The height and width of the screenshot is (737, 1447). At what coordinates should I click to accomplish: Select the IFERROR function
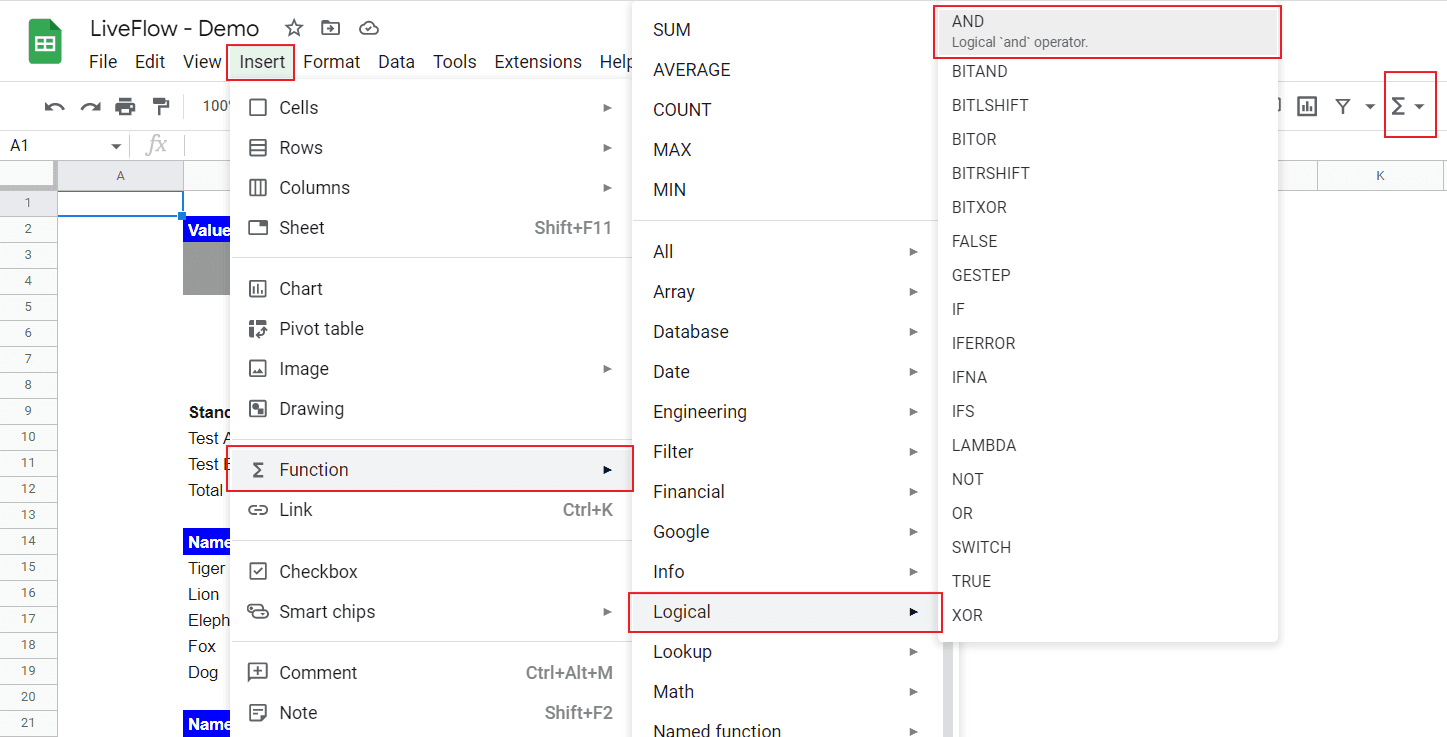[x=1108, y=344]
